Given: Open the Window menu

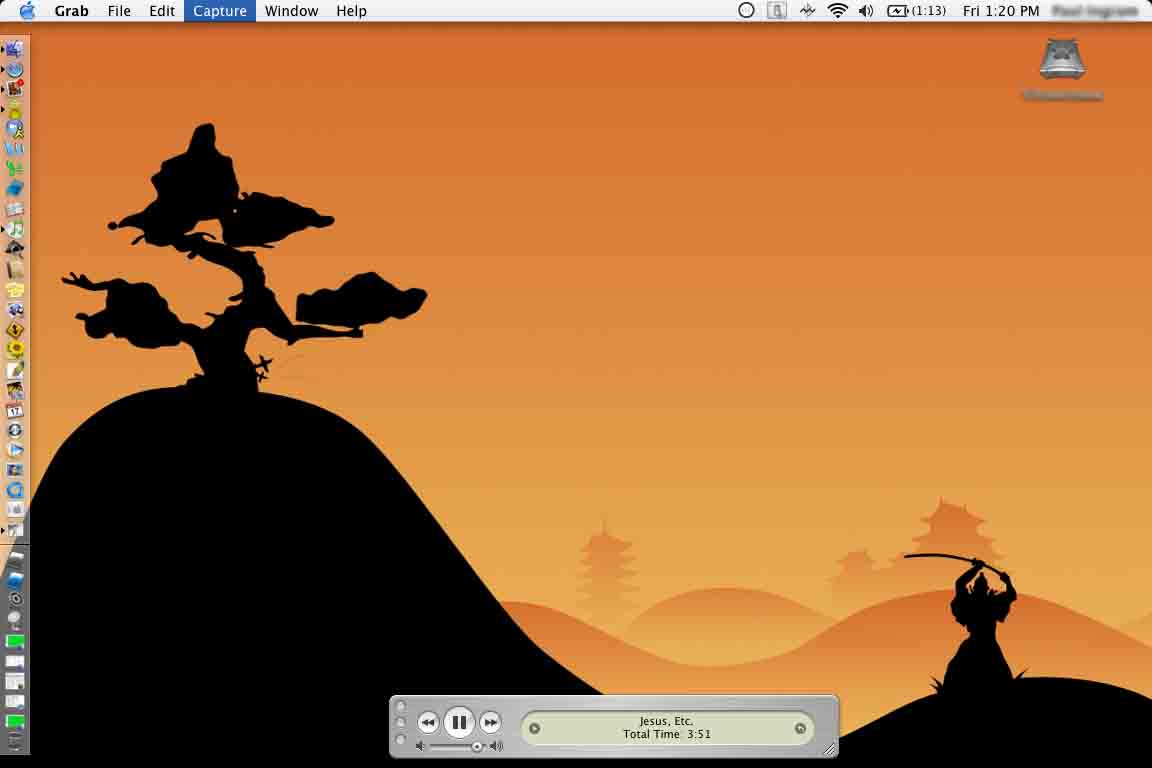Looking at the screenshot, I should (x=292, y=11).
